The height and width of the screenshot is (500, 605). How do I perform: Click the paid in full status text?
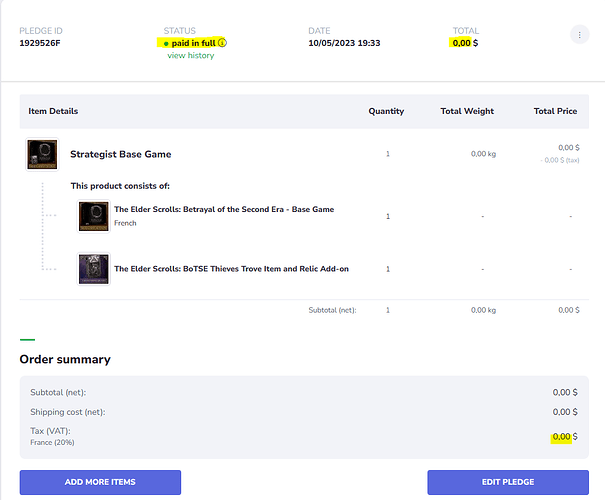pyautogui.click(x=193, y=43)
